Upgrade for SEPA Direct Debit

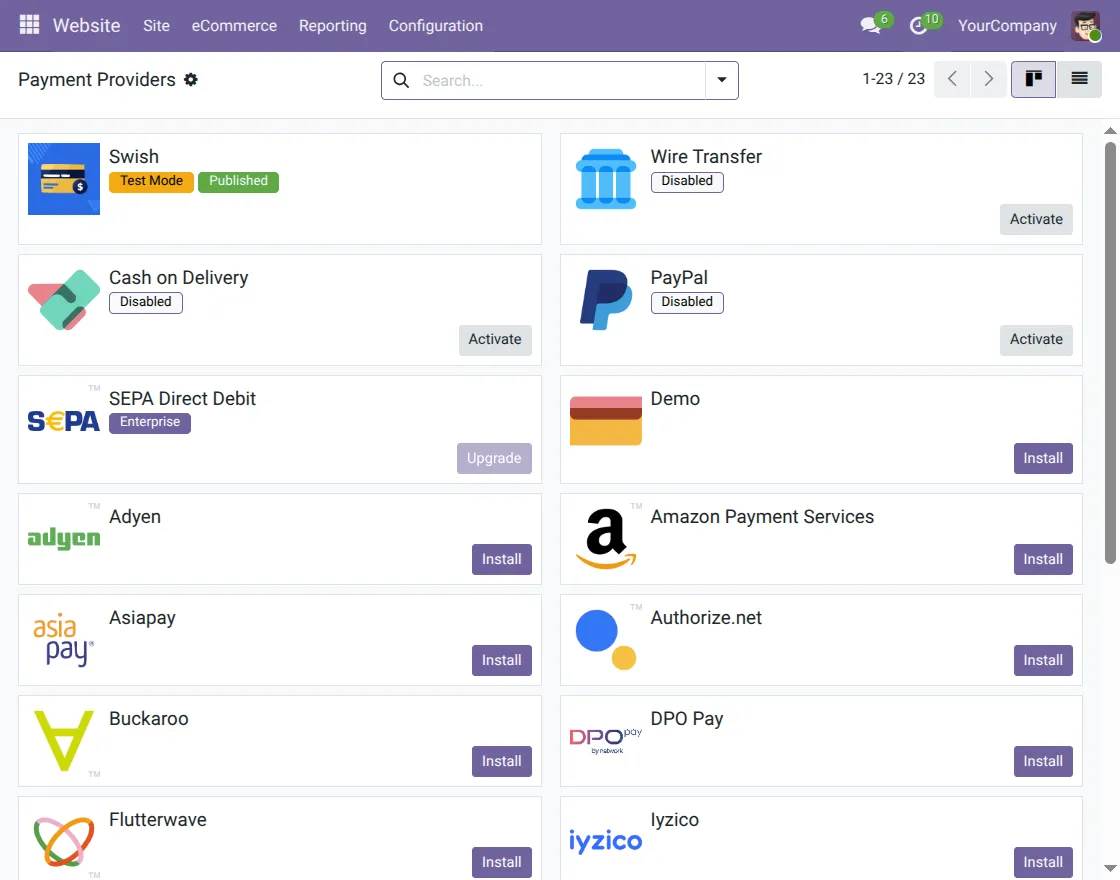pyautogui.click(x=494, y=459)
